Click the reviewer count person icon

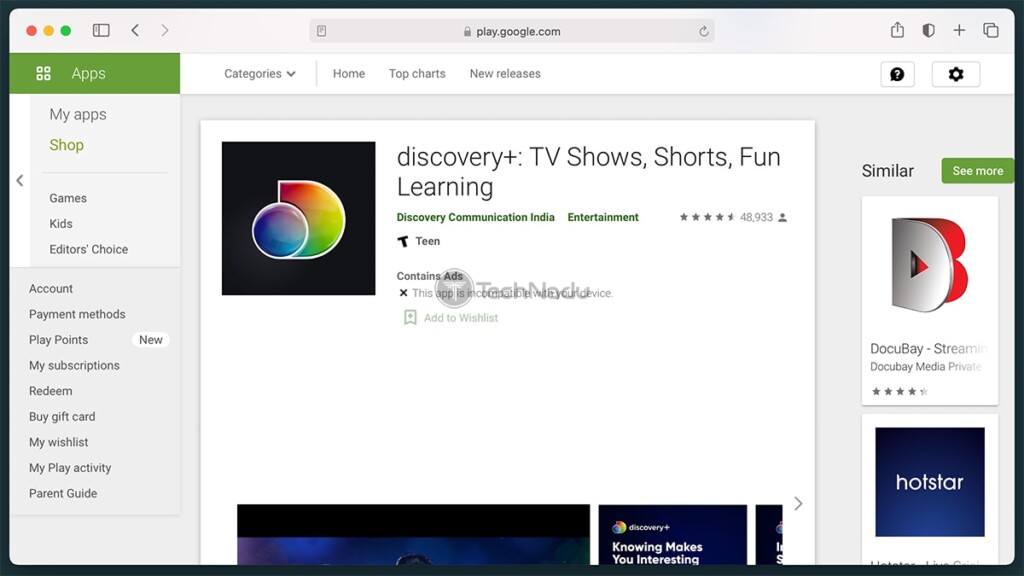782,217
